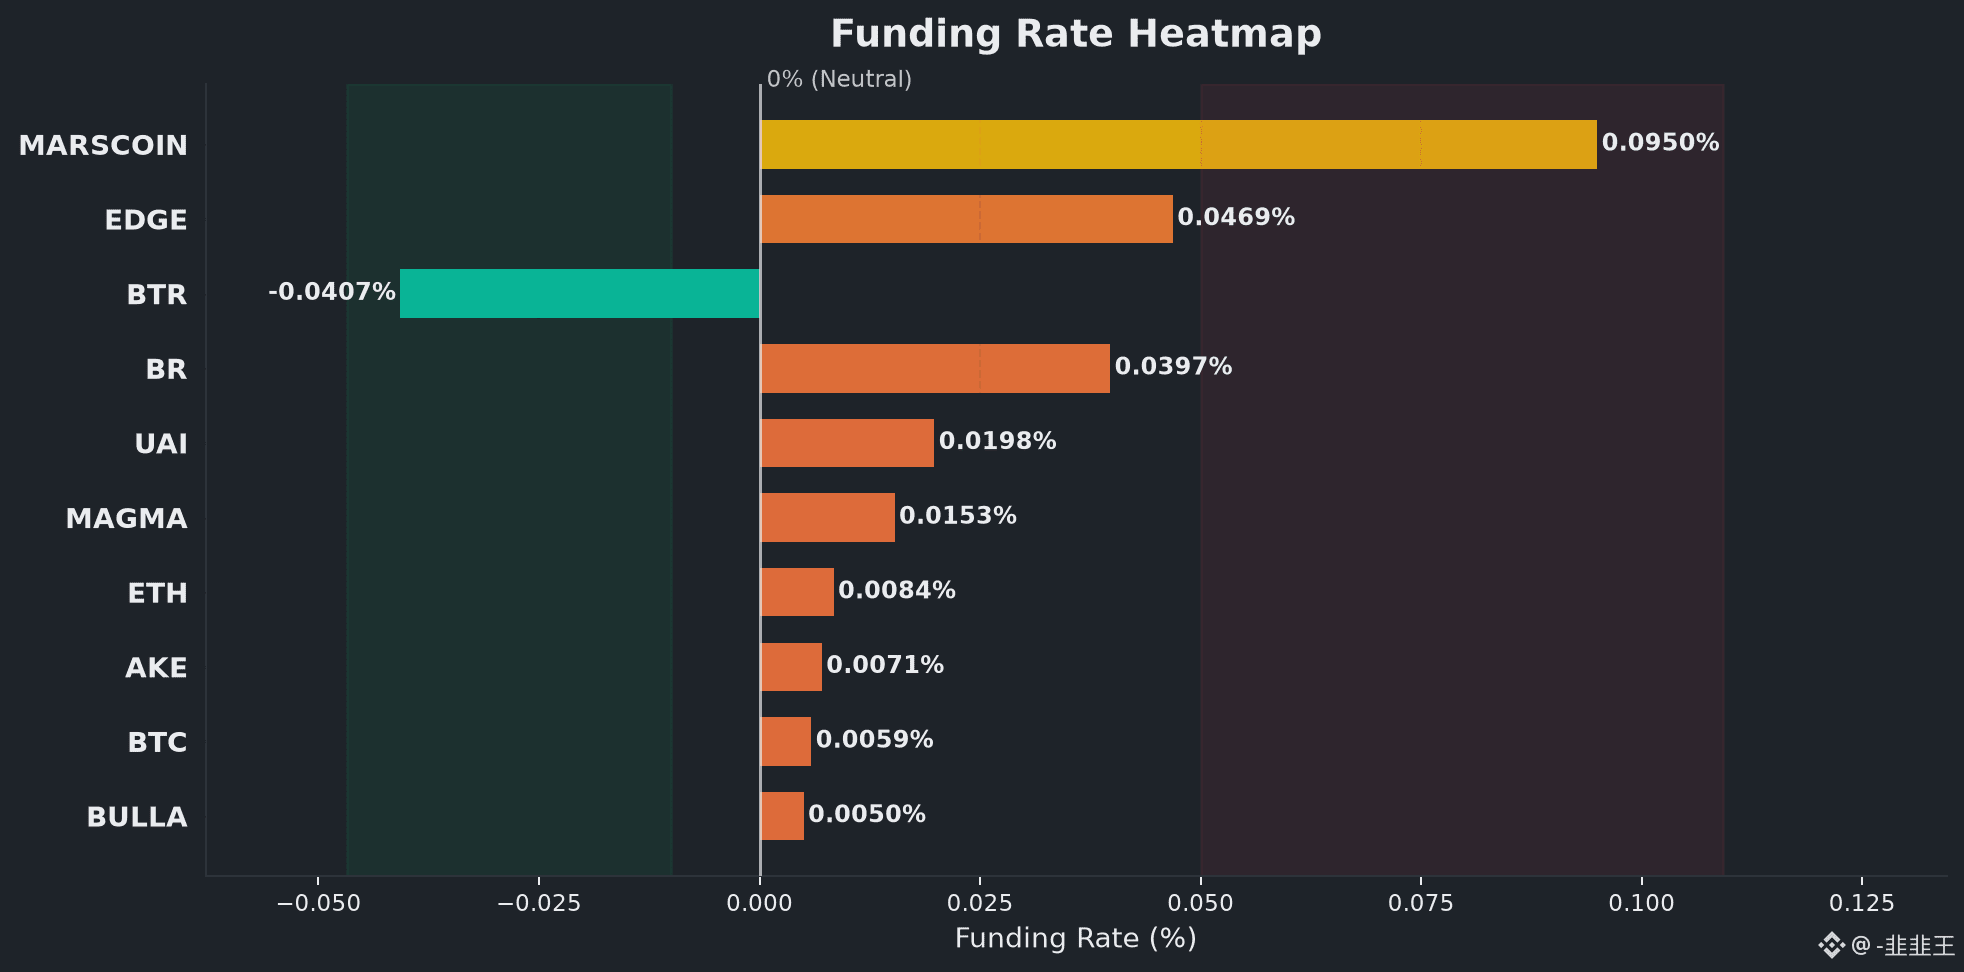Viewport: 1964px width, 972px height.
Task: Click the 0% (Neutral) line label
Action: 839,79
